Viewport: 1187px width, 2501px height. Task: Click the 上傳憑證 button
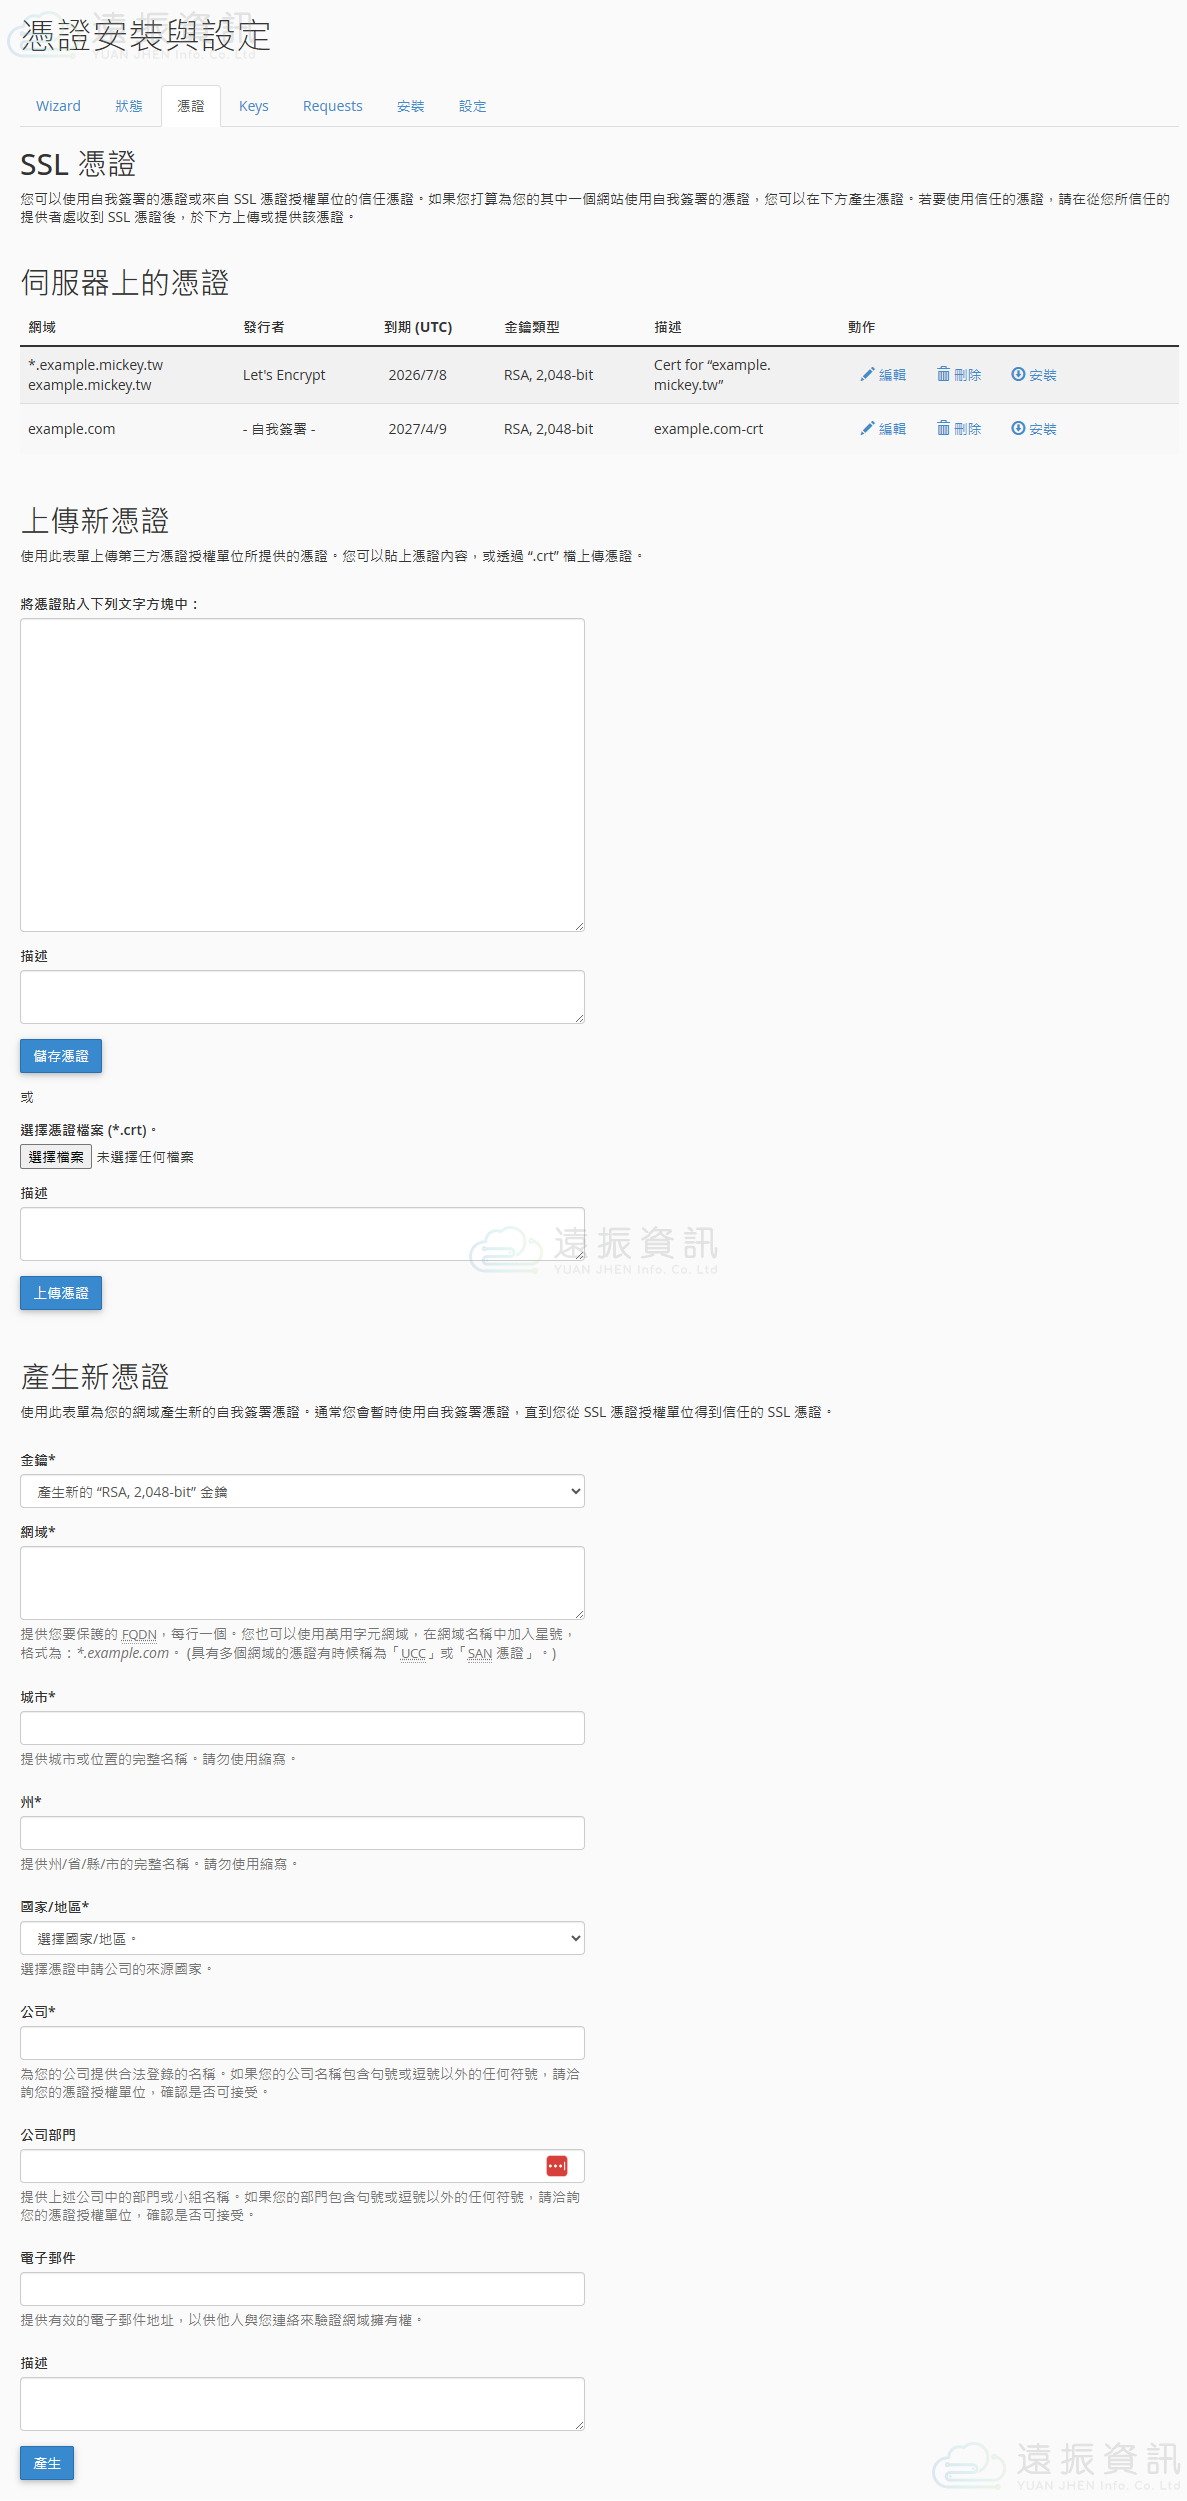point(61,1293)
